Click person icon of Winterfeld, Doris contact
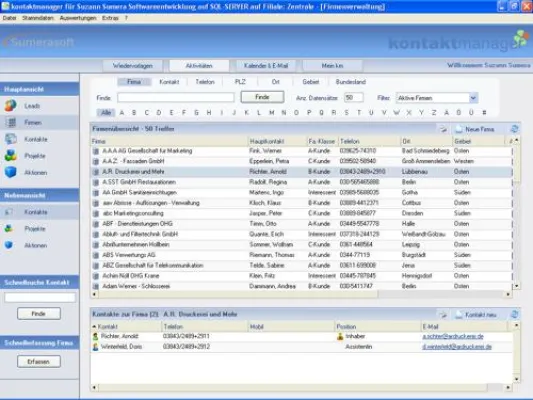 coord(96,347)
